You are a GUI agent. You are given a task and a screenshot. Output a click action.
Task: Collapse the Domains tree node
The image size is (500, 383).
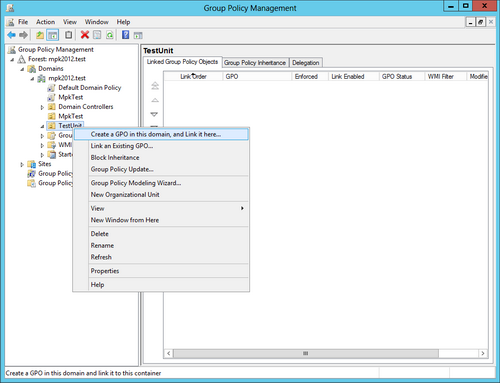[x=22, y=69]
